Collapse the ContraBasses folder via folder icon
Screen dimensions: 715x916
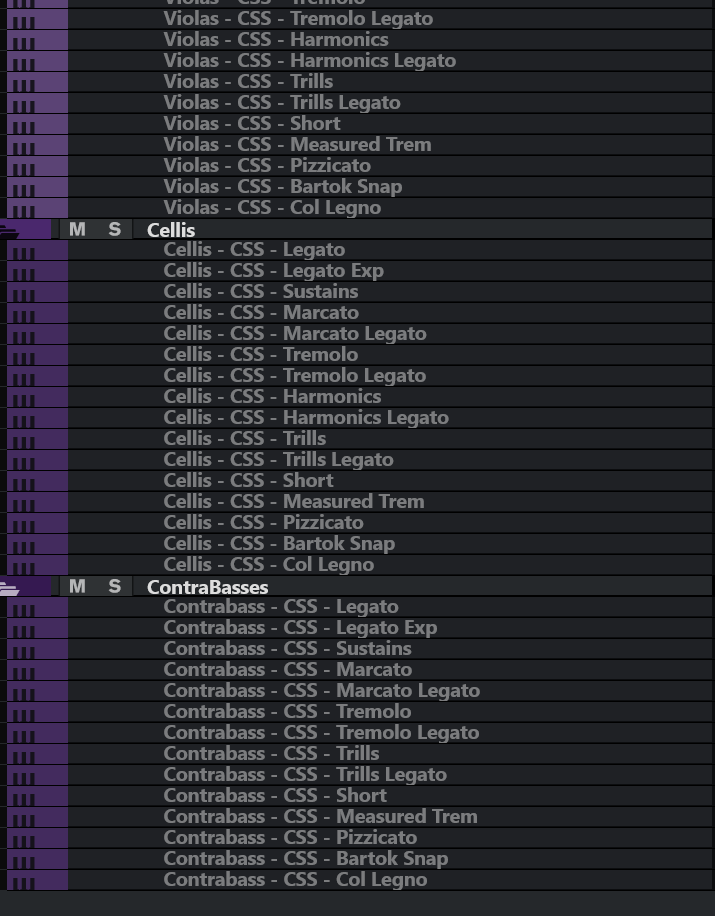pos(9,588)
